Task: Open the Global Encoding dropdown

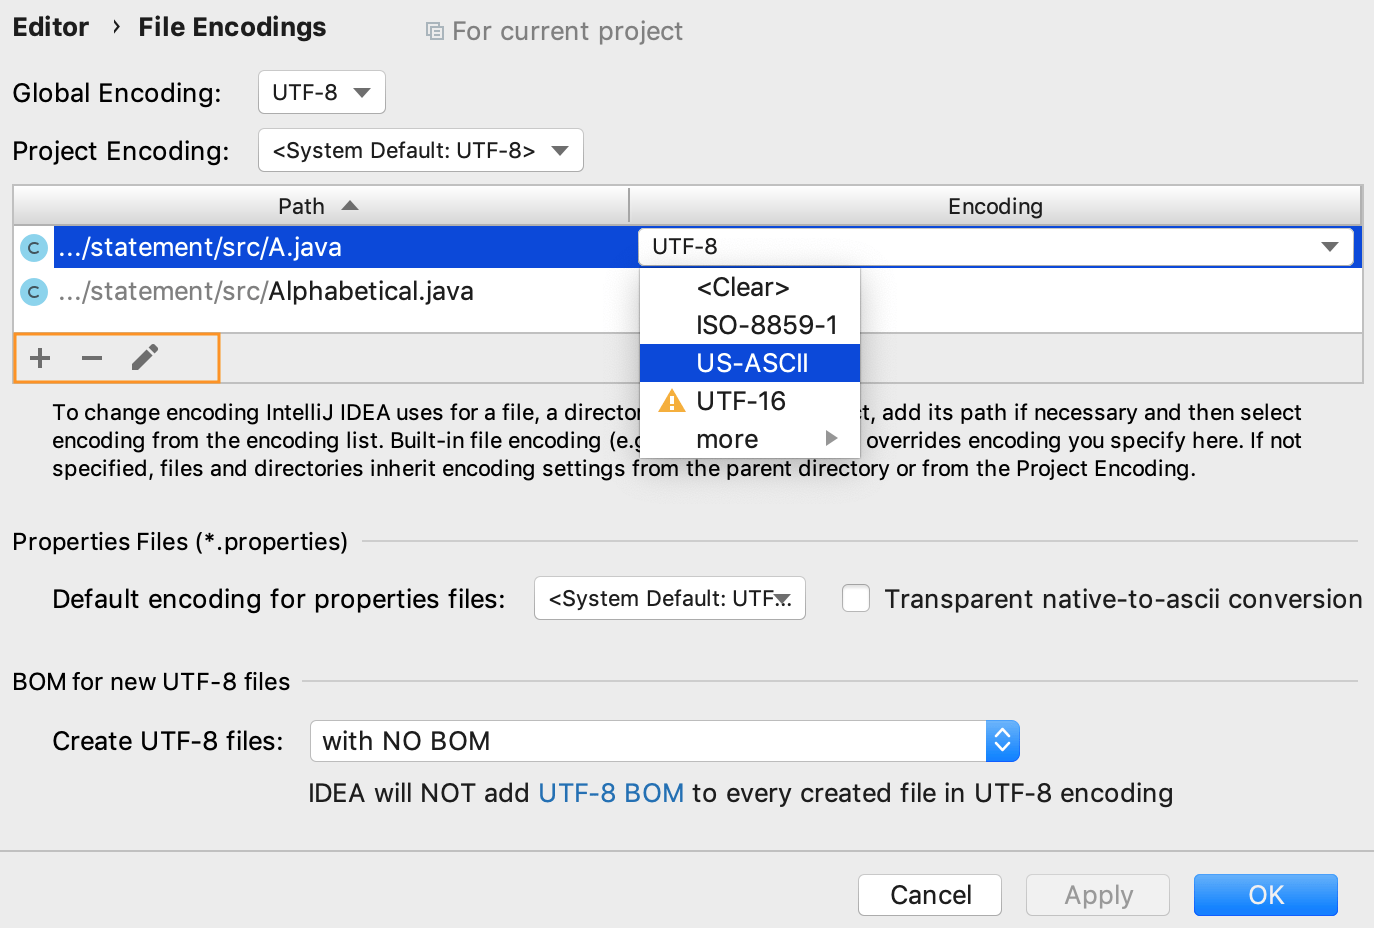Action: (321, 91)
